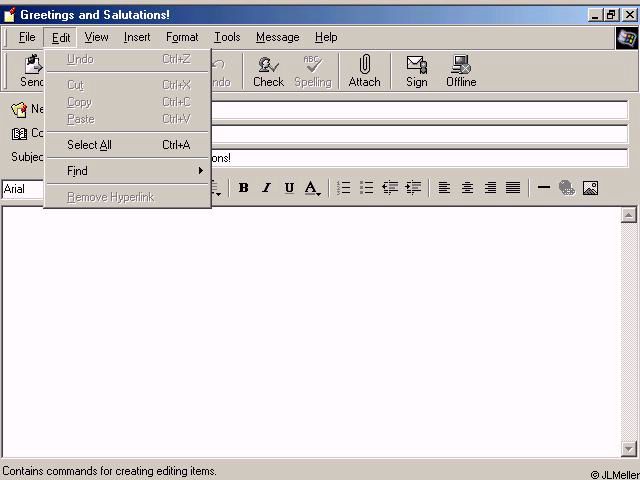Align text left

coord(444,188)
